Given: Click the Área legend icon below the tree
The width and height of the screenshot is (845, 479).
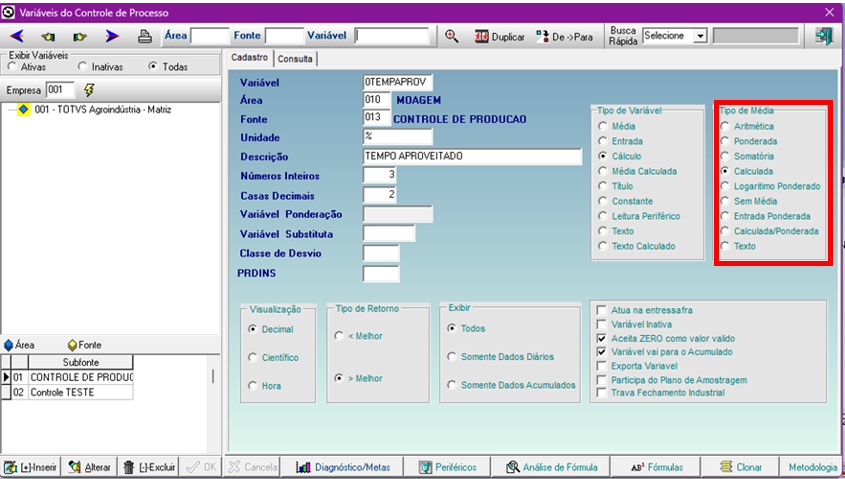Looking at the screenshot, I should pyautogui.click(x=9, y=345).
